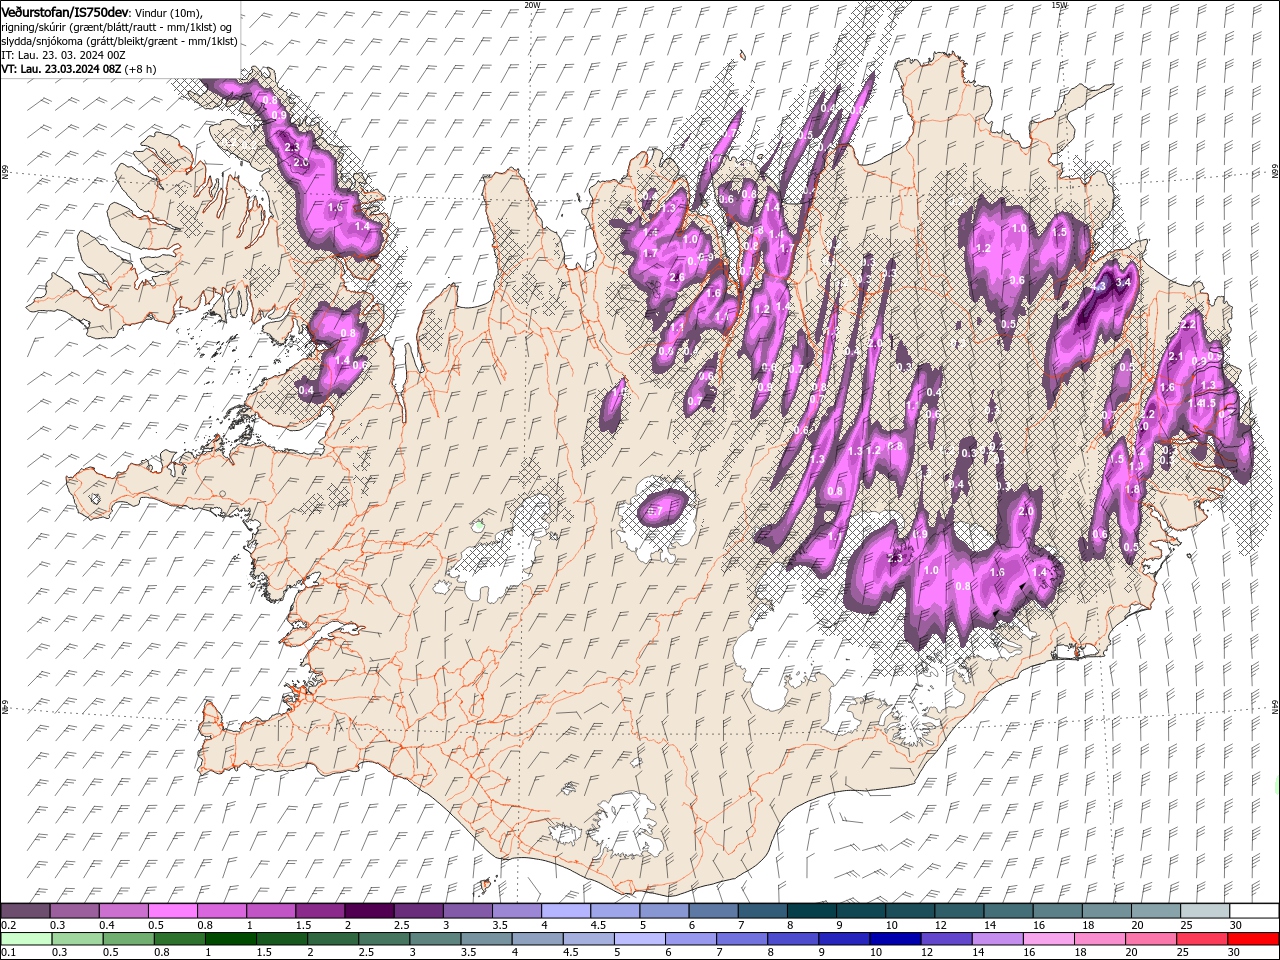Image resolution: width=1280 pixels, height=960 pixels.
Task: Click the white 30 mm snow-scale swatch
Action: point(1253,911)
